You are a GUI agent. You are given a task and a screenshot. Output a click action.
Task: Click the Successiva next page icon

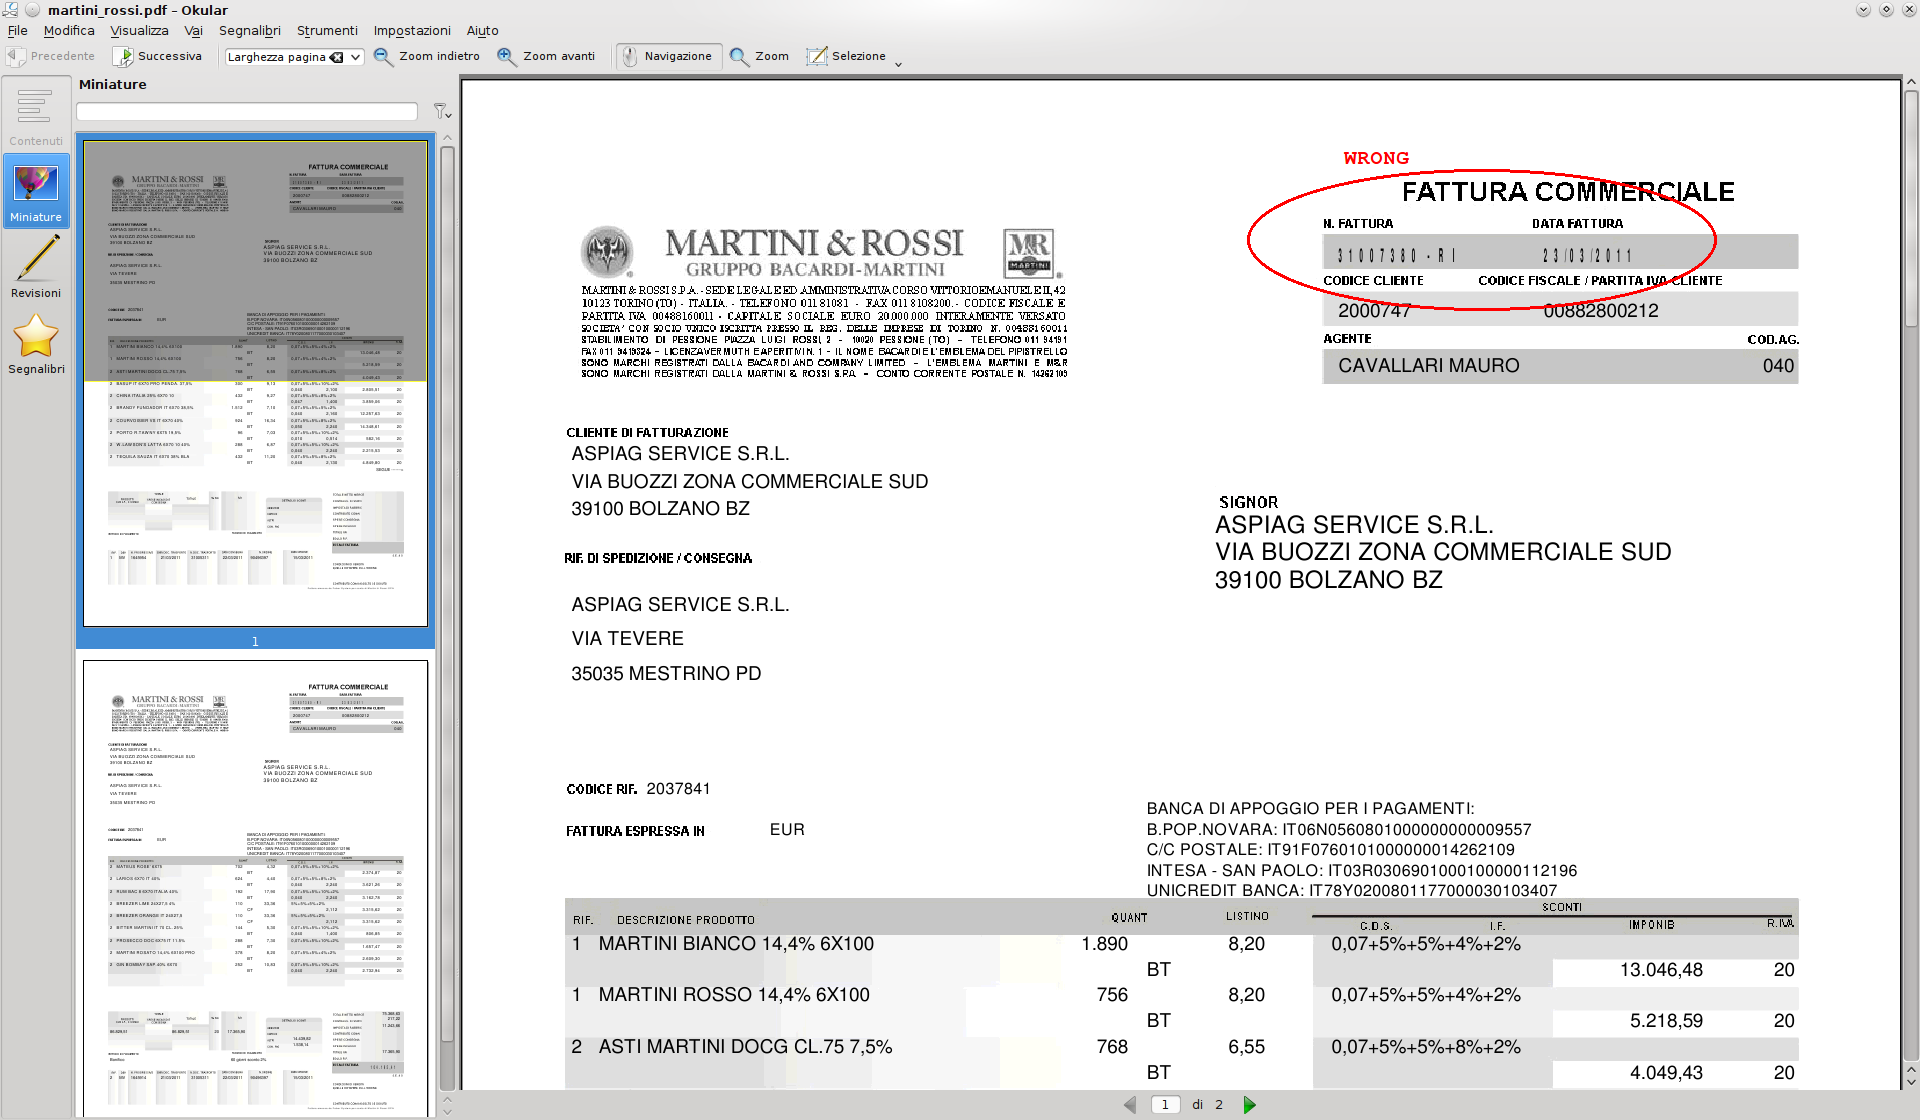coord(123,57)
